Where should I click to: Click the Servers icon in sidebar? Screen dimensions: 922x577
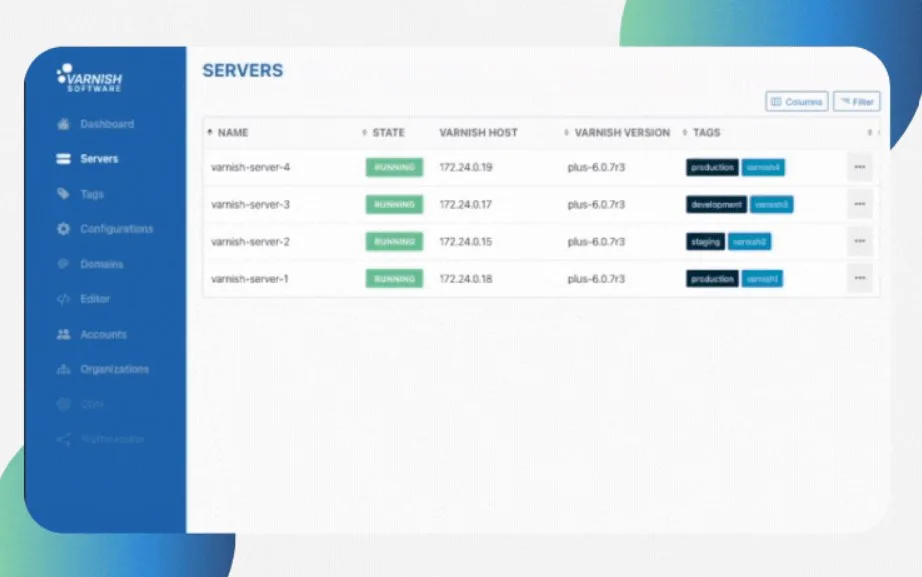click(64, 159)
